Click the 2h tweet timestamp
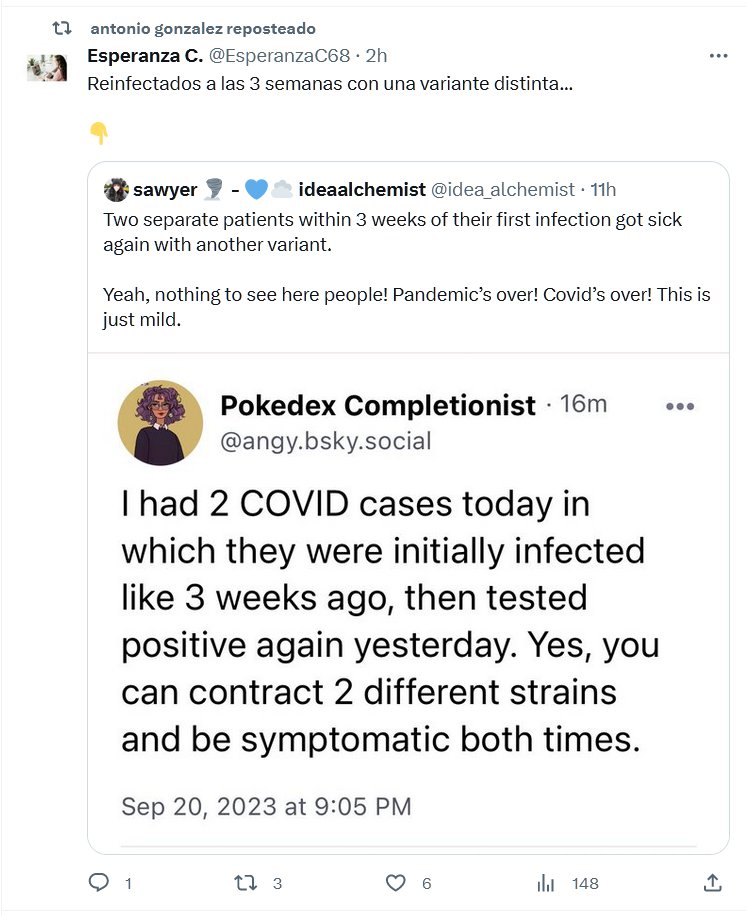The height and width of the screenshot is (916, 746). pos(377,57)
